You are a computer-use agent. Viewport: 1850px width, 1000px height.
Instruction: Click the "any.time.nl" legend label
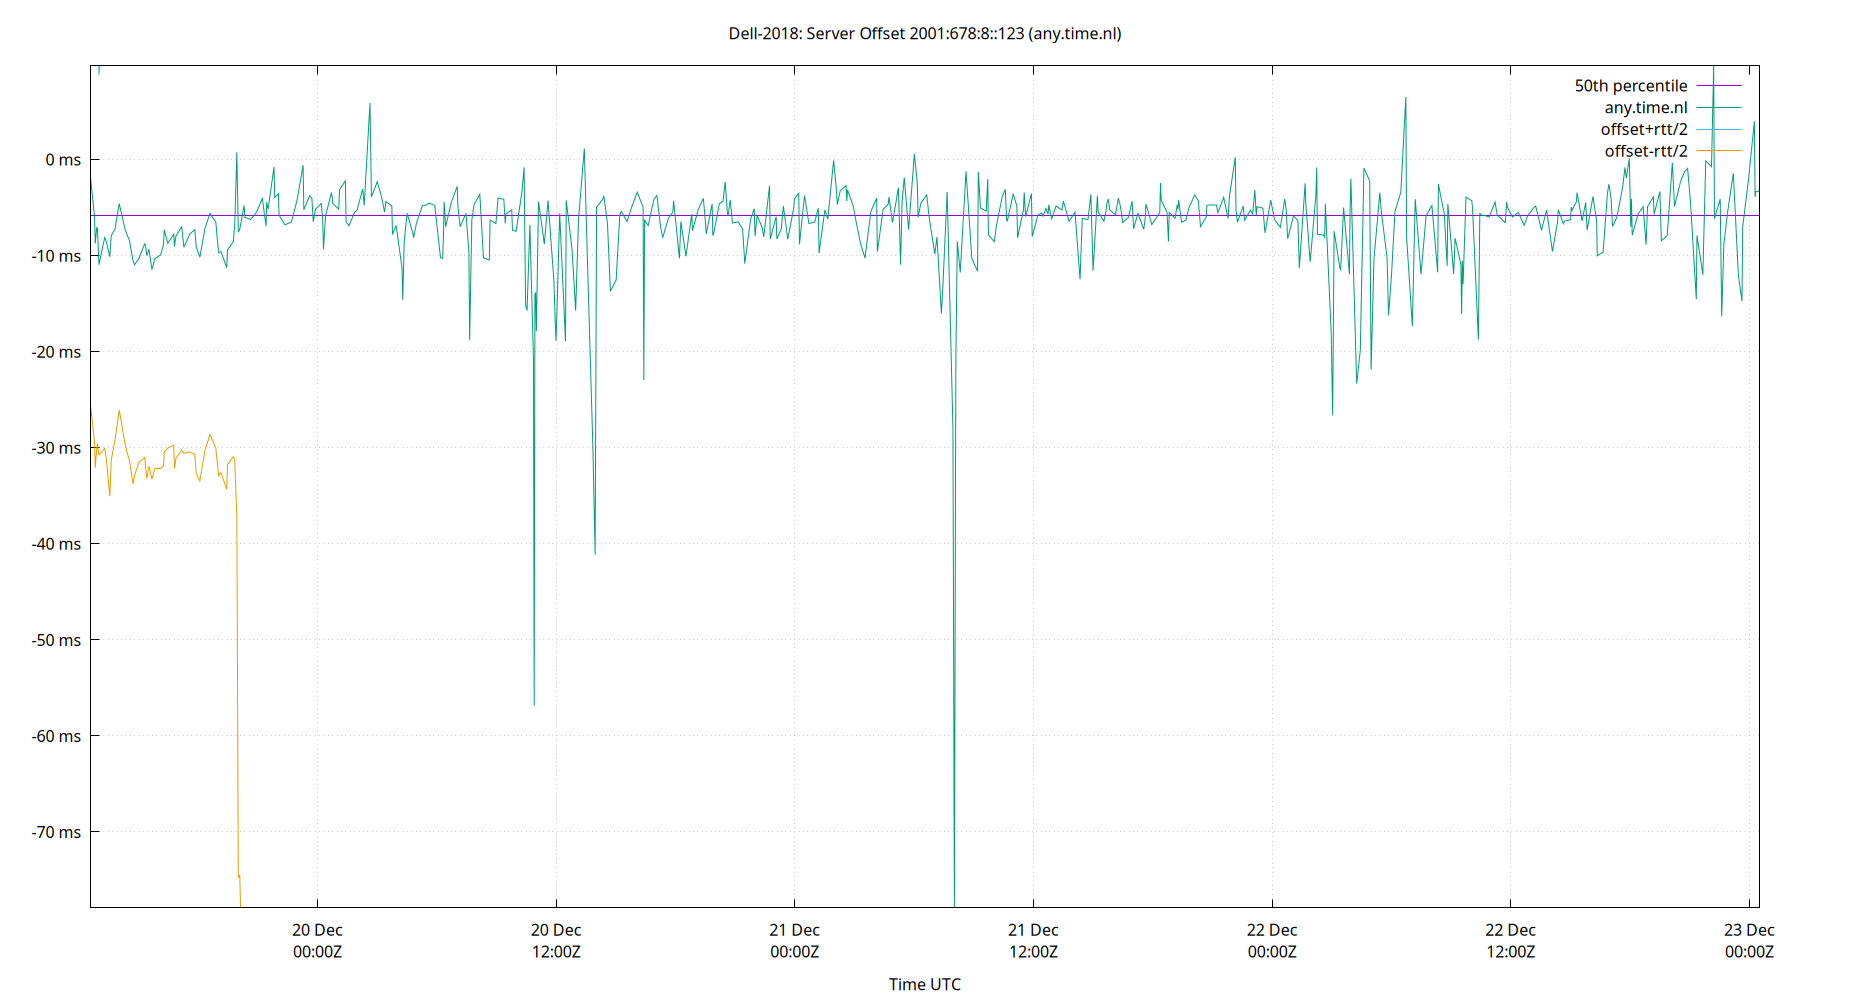[x=1646, y=107]
